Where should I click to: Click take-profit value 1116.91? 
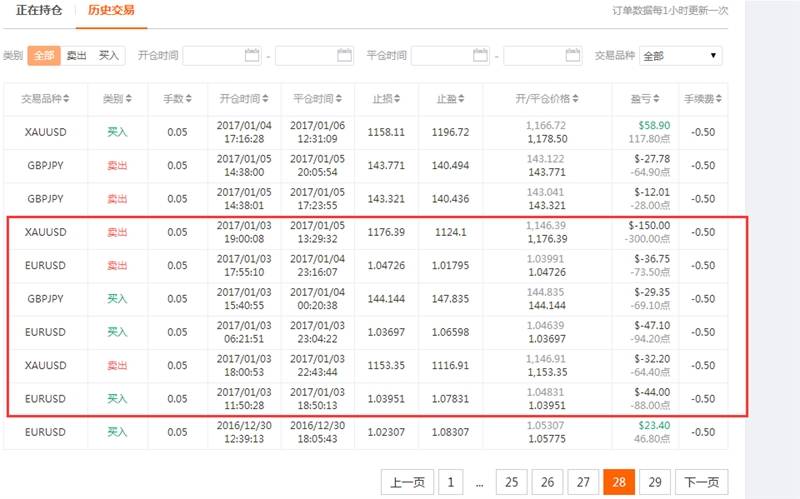(x=451, y=365)
